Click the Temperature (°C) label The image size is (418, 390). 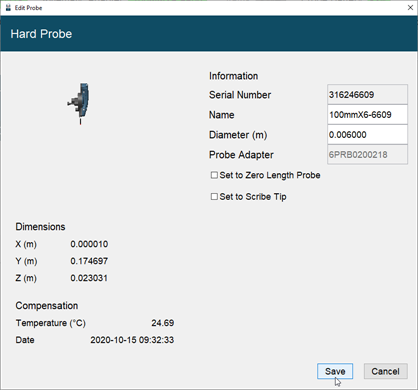tap(51, 323)
